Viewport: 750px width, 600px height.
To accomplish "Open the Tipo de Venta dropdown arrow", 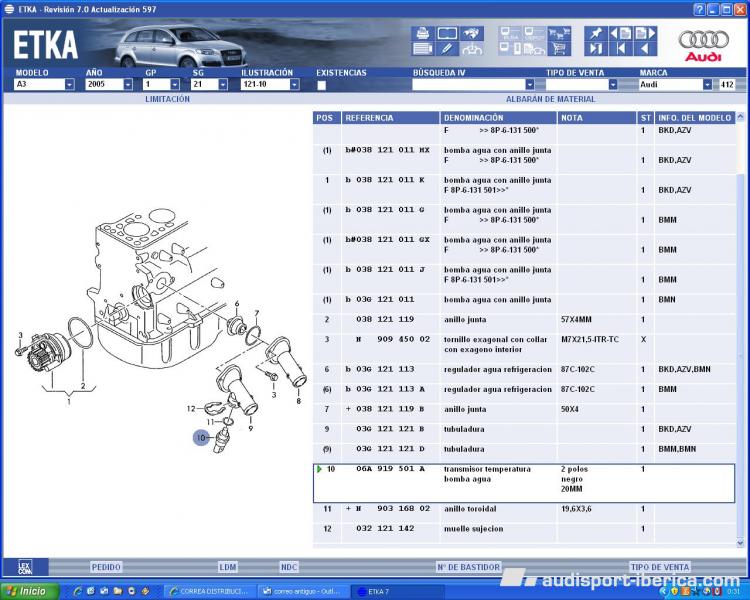I will (x=613, y=85).
